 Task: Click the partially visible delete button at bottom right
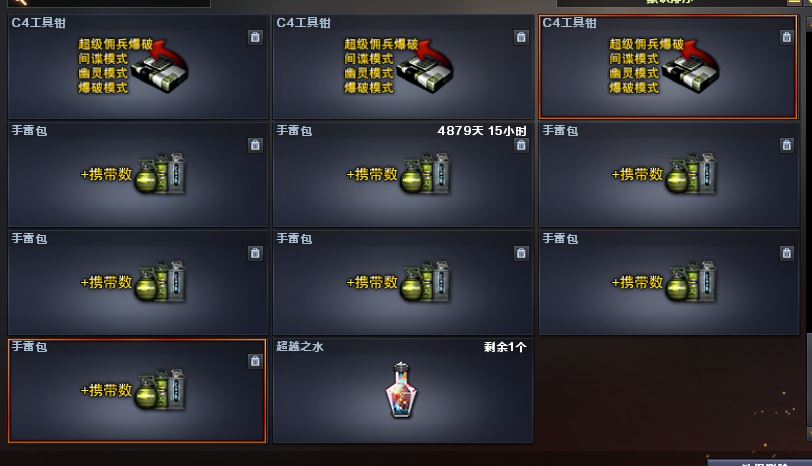760,462
